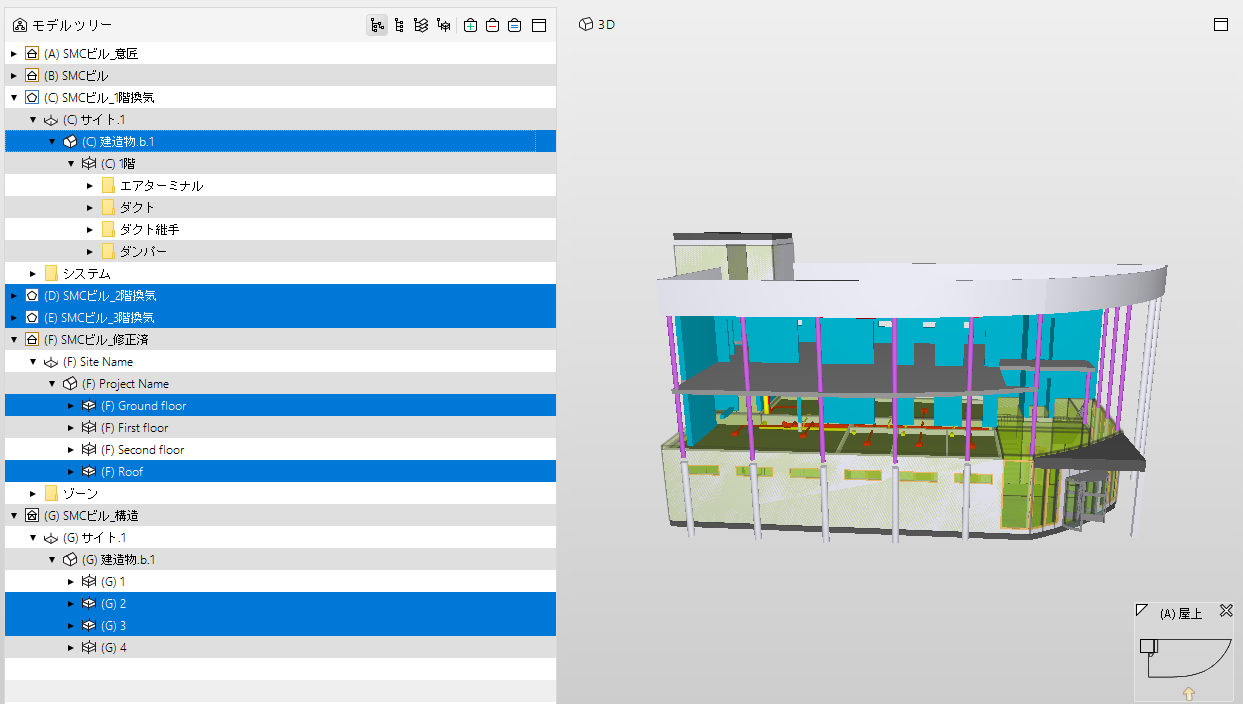The width and height of the screenshot is (1243, 704).
Task: Click the システム folder icon
Action: click(51, 273)
